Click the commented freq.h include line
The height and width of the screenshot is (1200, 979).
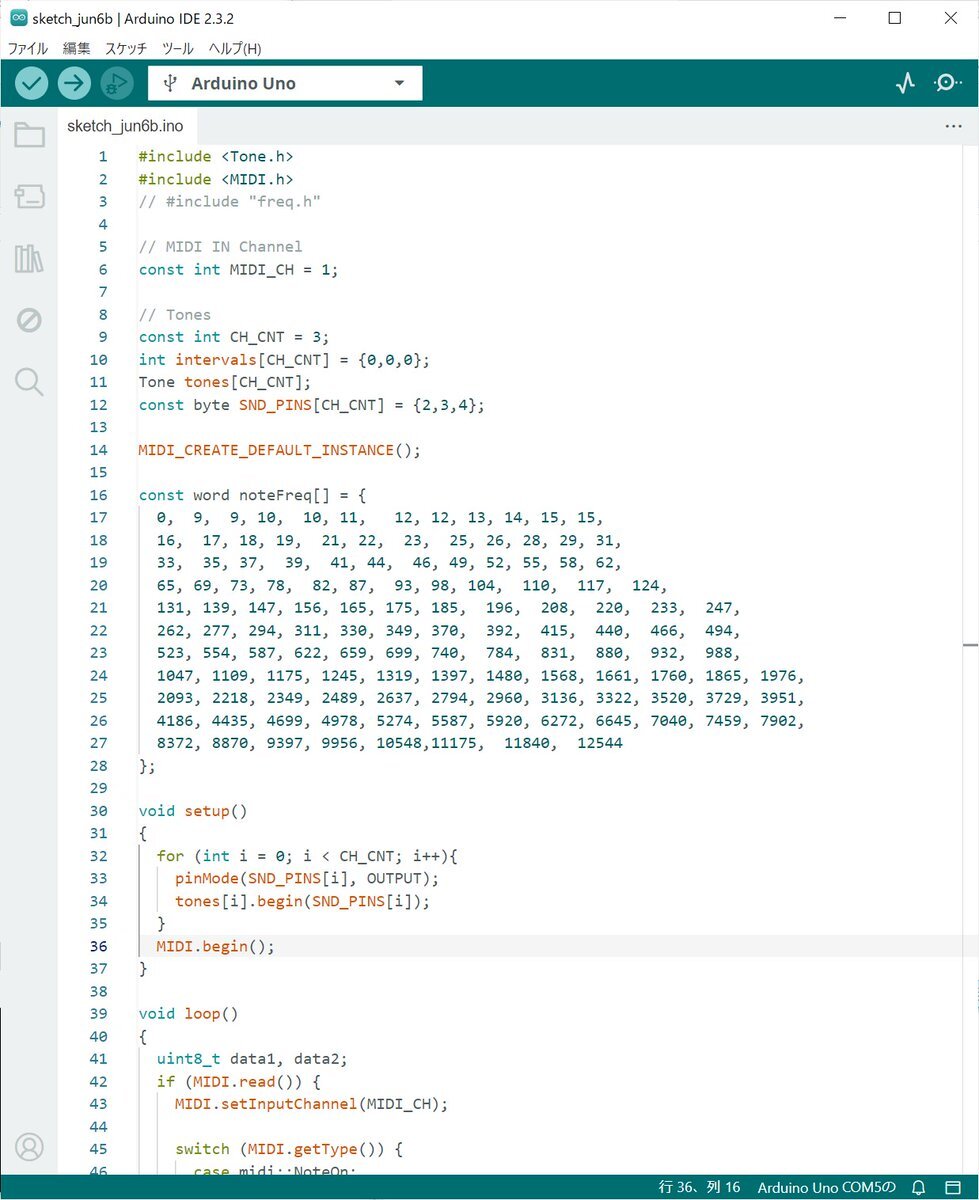230,201
